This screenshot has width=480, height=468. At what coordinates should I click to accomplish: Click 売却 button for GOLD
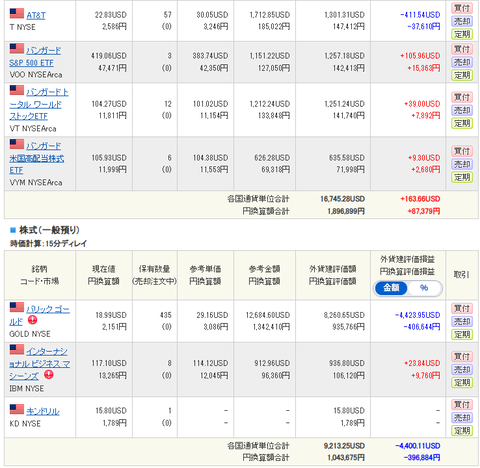[462, 322]
